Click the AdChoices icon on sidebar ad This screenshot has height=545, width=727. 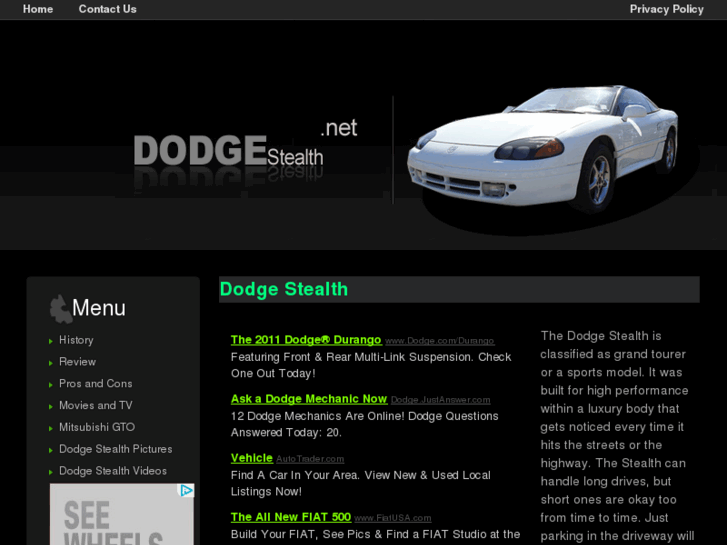pos(186,490)
